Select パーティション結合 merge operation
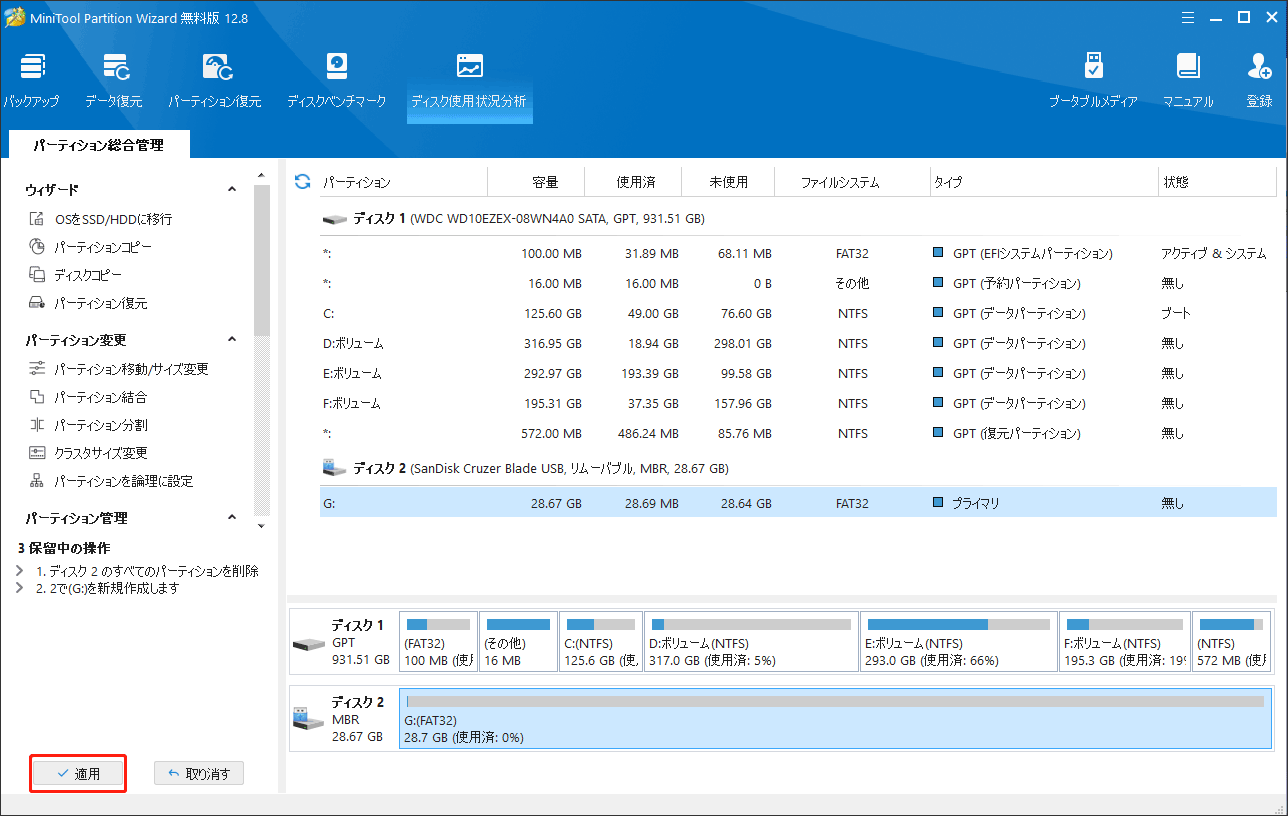The image size is (1288, 816). click(x=88, y=397)
